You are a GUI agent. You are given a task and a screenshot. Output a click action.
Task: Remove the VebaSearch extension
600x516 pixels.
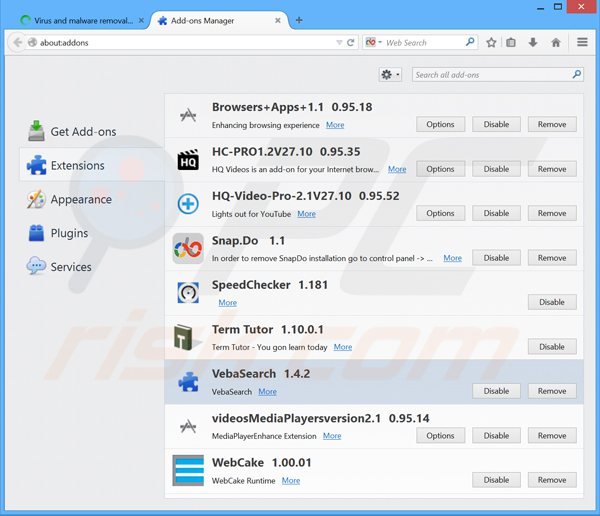point(552,391)
